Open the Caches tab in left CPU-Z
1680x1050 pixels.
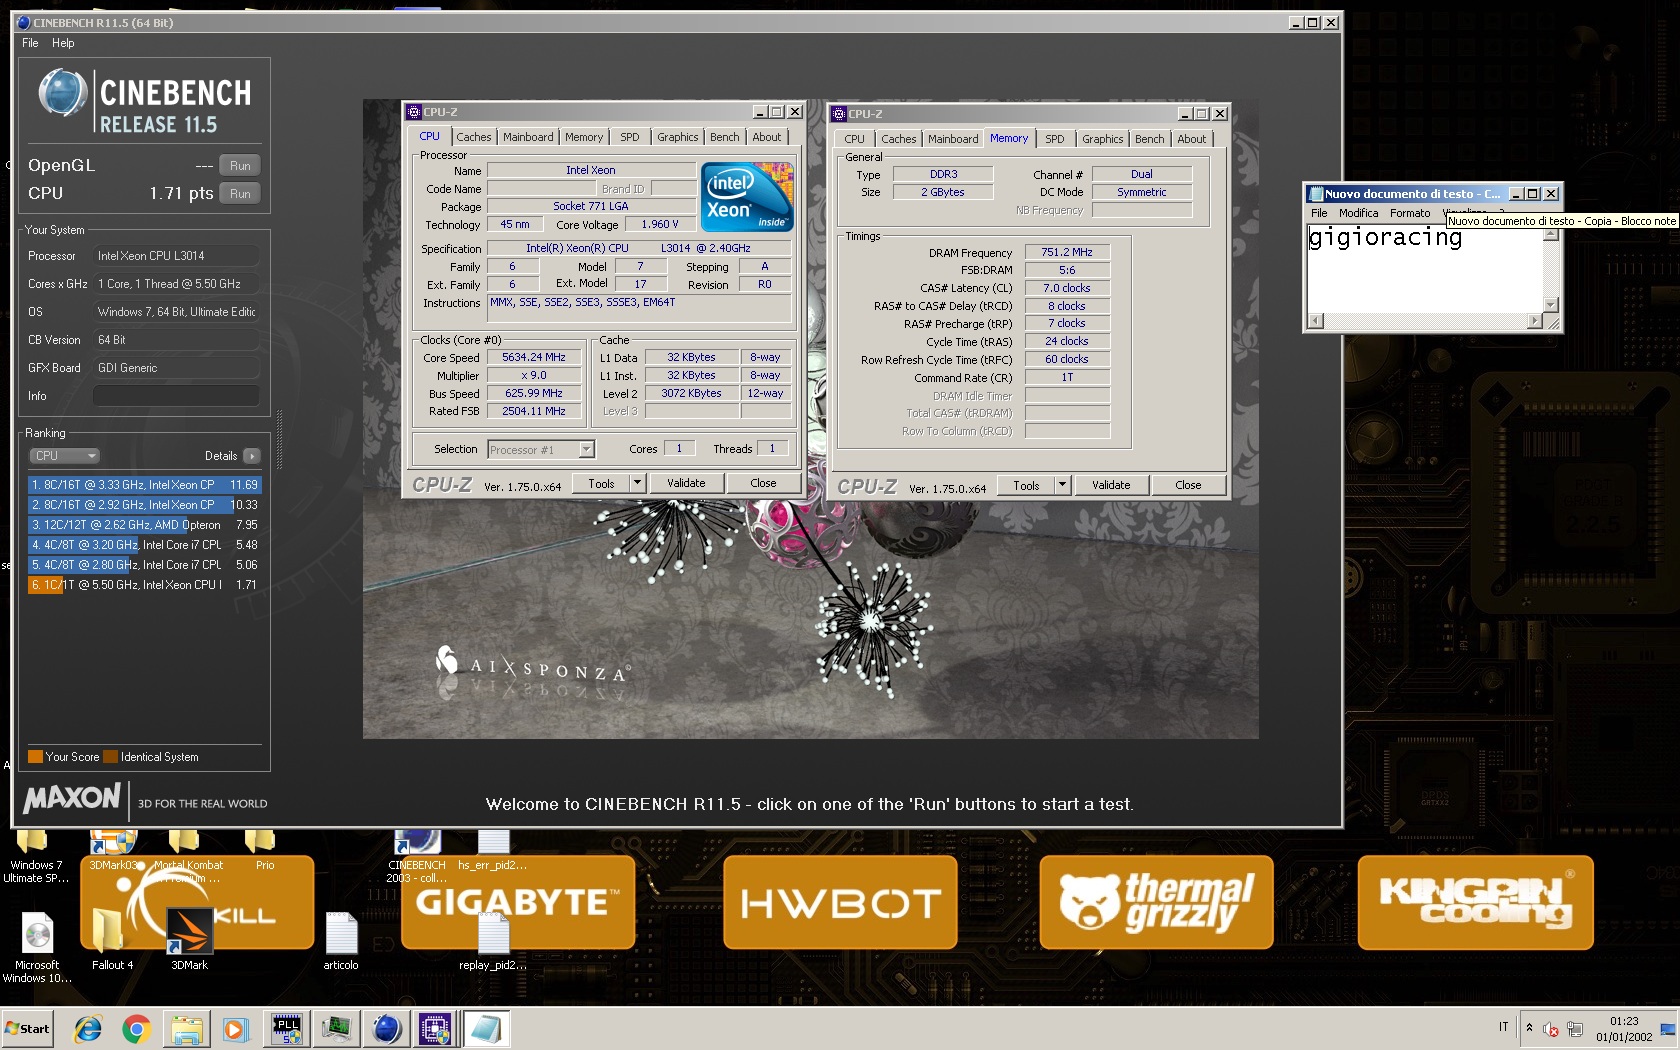(474, 138)
